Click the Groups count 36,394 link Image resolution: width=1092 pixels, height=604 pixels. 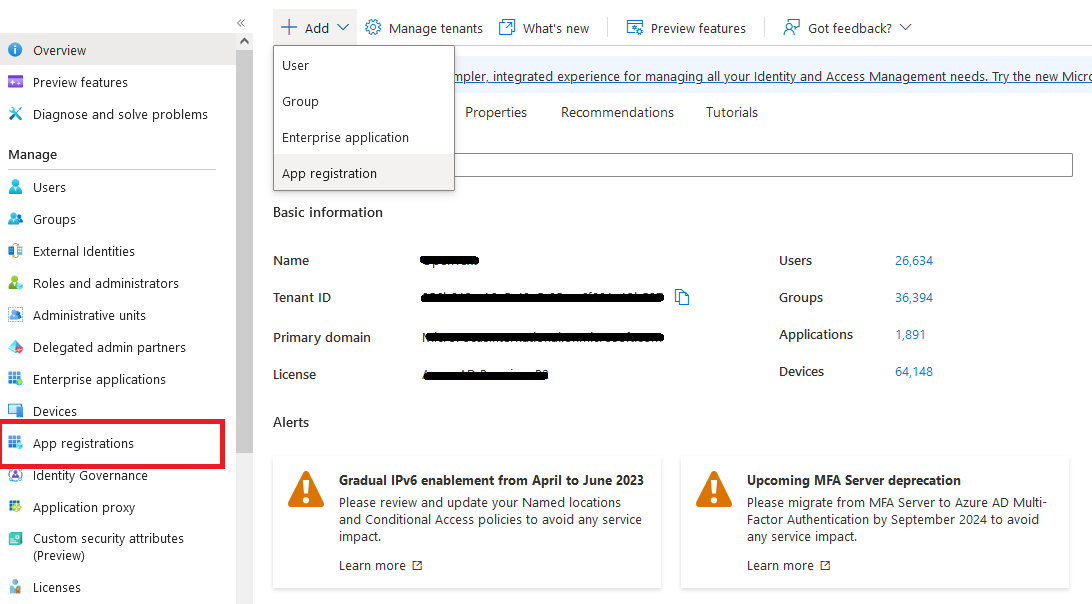click(x=914, y=297)
